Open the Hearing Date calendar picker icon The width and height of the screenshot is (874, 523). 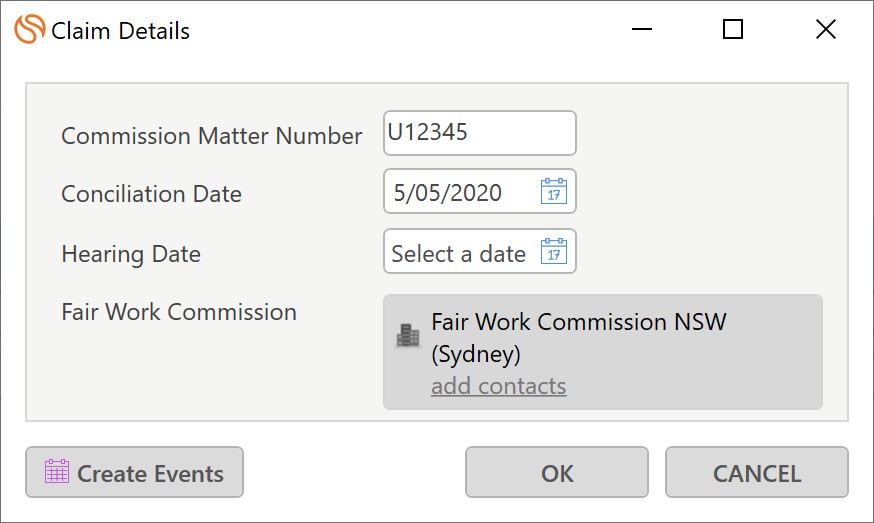pyautogui.click(x=553, y=251)
